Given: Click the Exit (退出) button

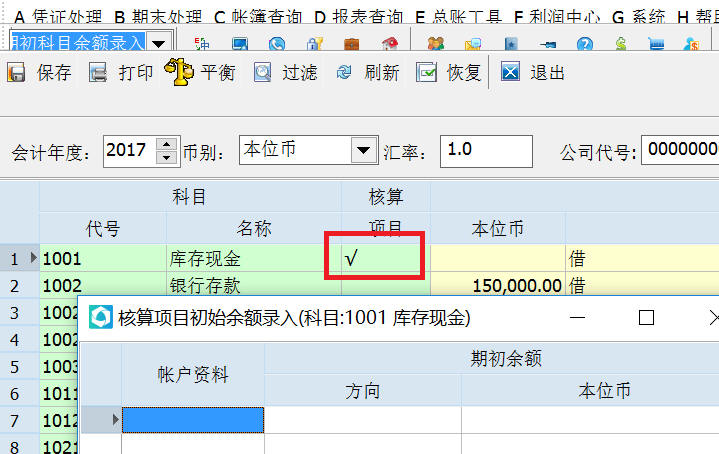Looking at the screenshot, I should tap(532, 72).
